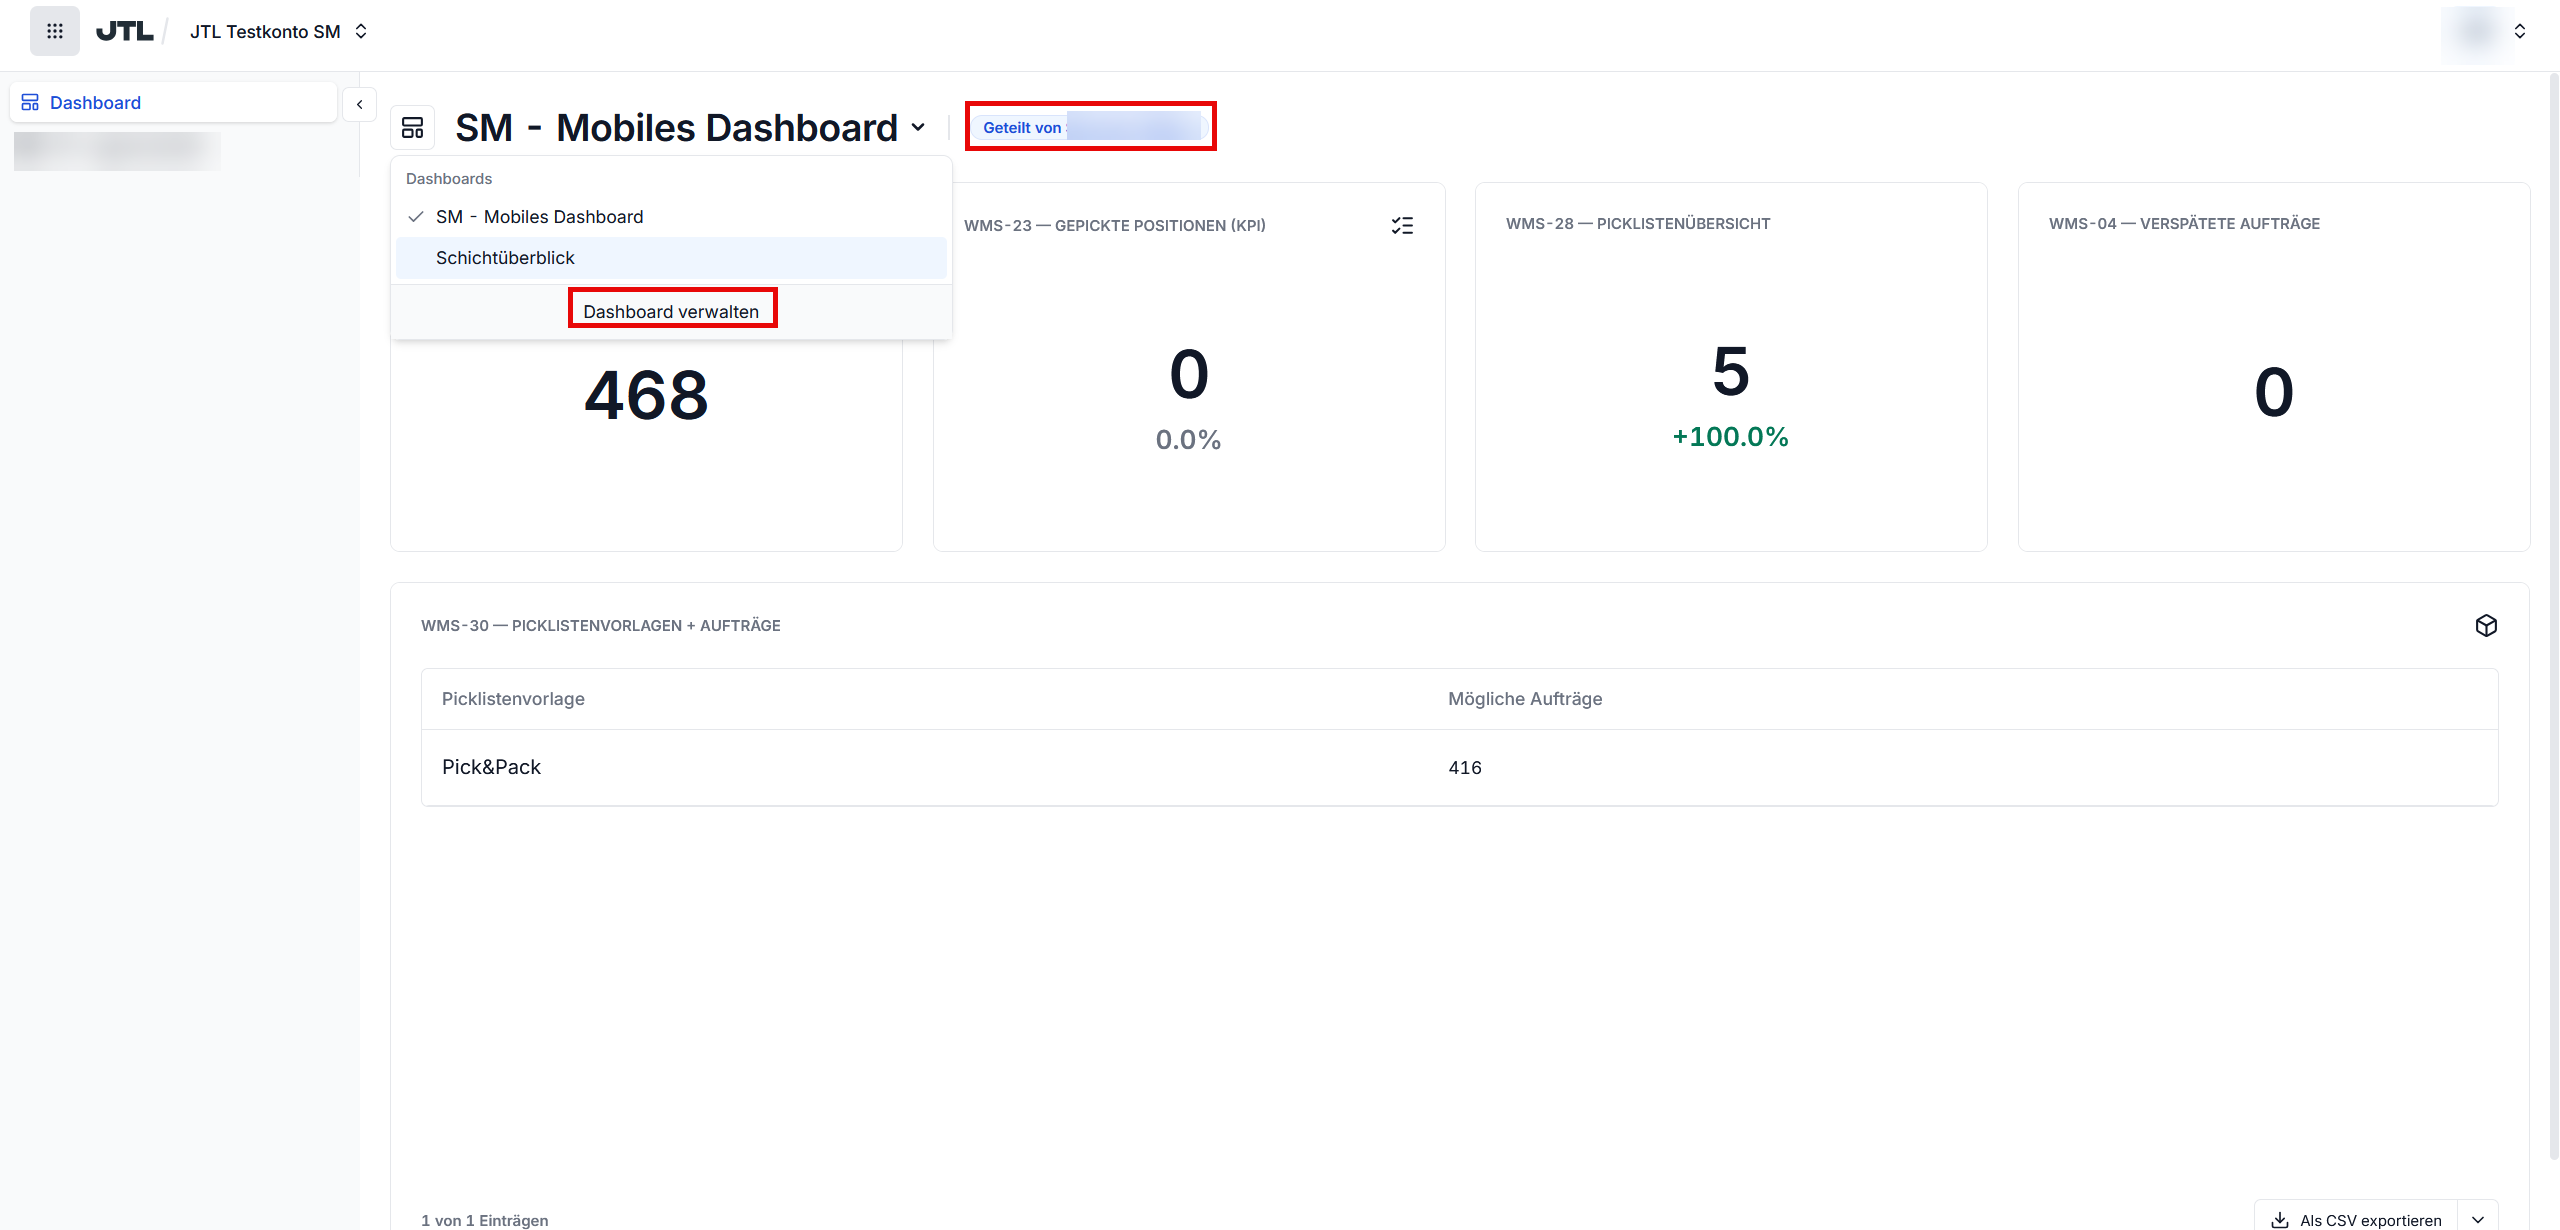Click Als CSV exportieren button
Image resolution: width=2560 pixels, height=1230 pixels.
coord(2356,1220)
